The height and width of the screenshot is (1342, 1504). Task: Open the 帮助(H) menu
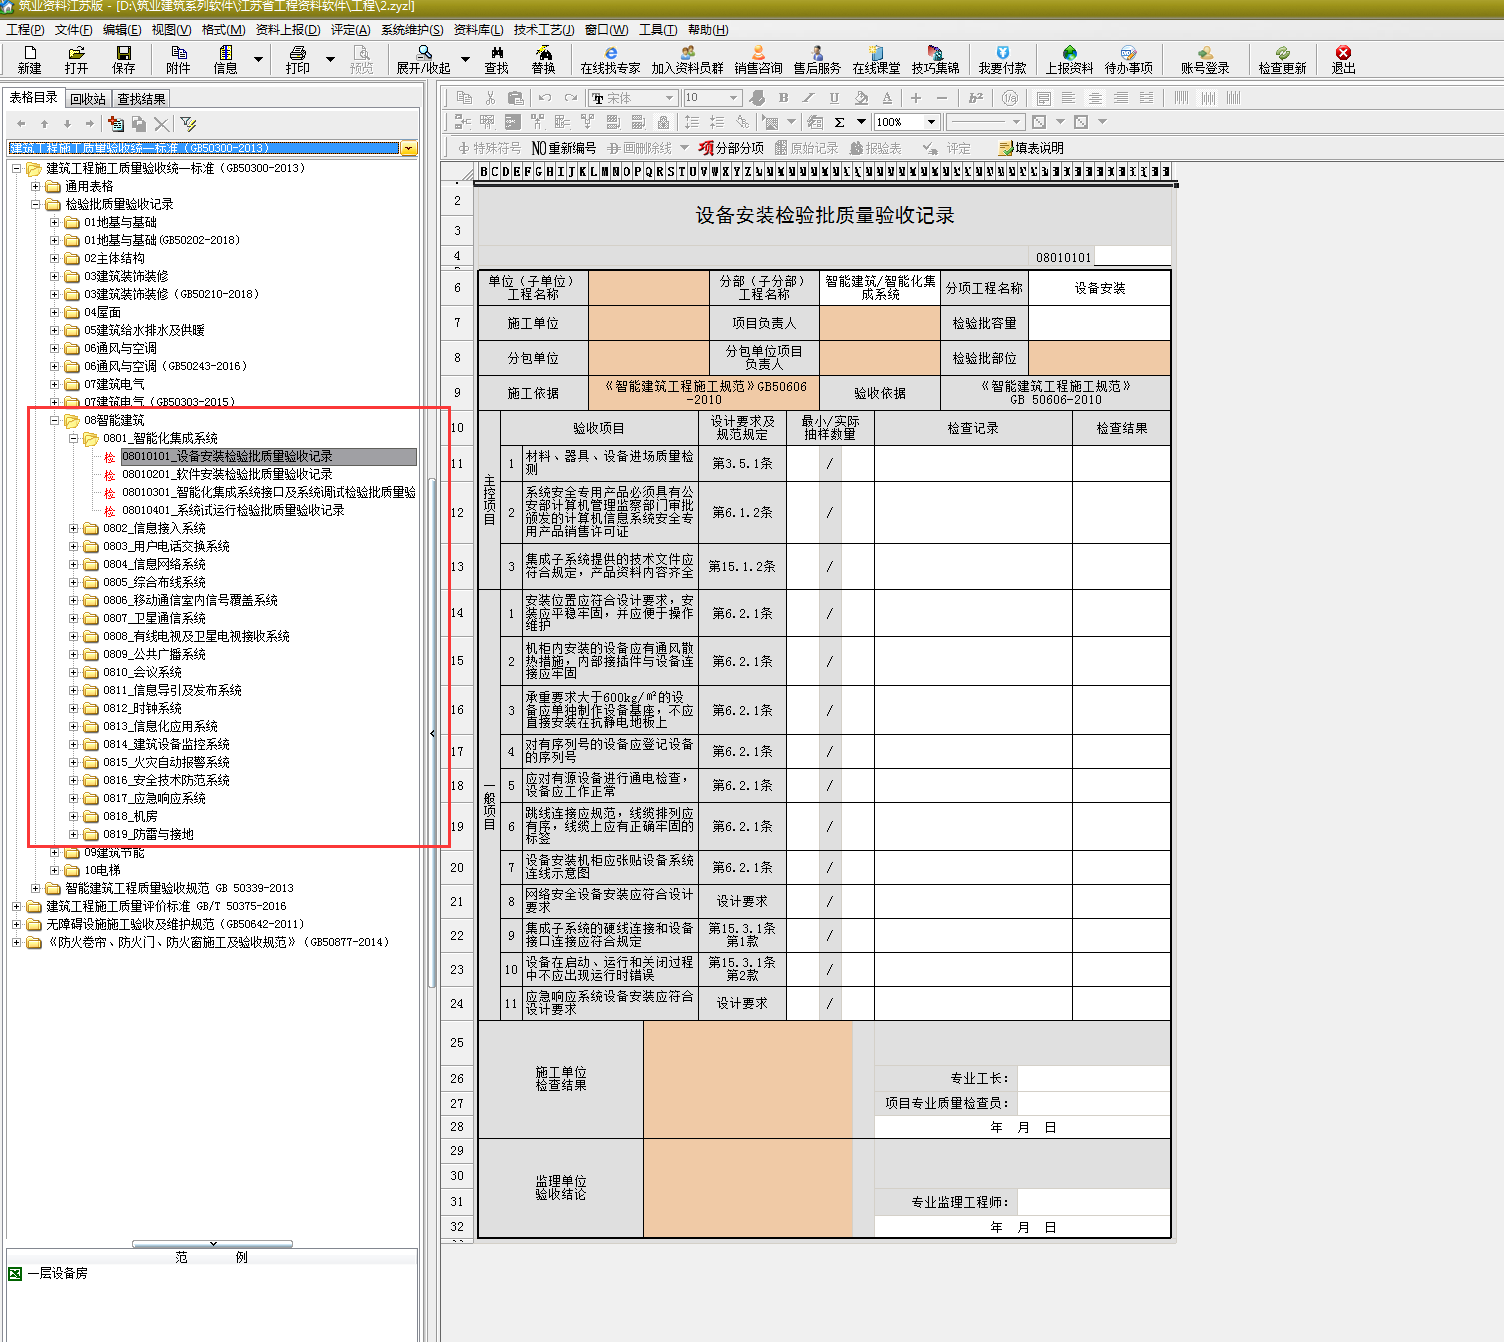[708, 30]
